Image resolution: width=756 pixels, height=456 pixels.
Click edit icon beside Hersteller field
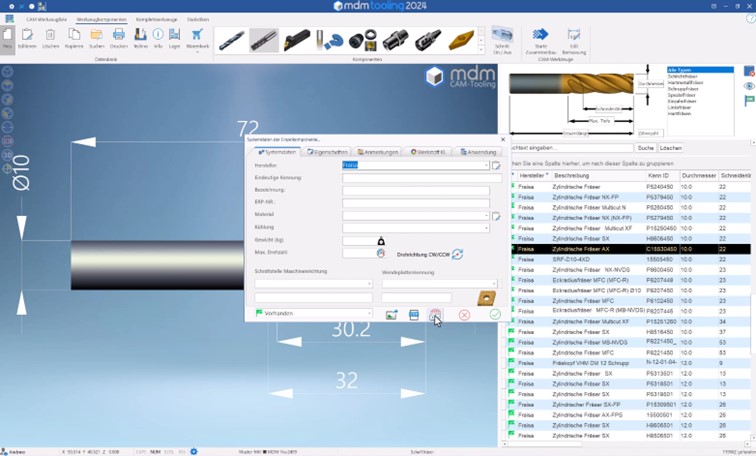click(496, 165)
